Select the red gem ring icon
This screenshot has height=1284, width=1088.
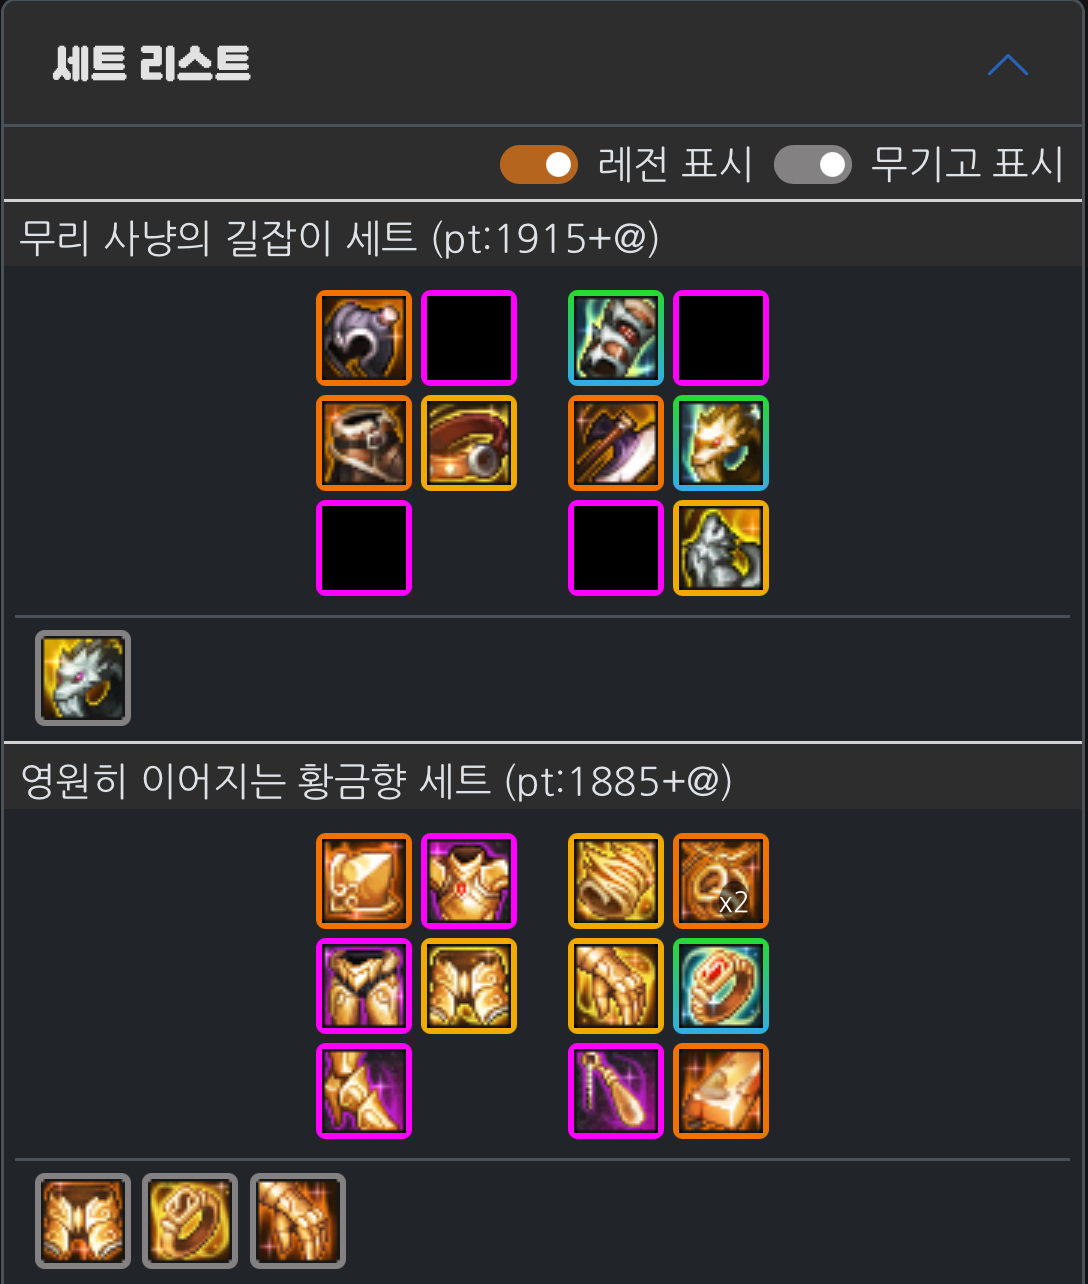[x=721, y=986]
